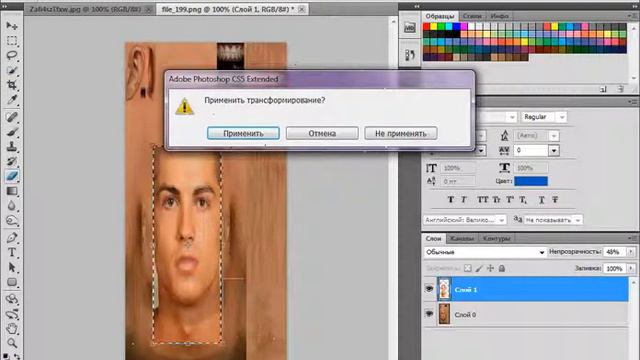This screenshot has width=640, height=360.
Task: Toggle Faux Italic text style
Action: [464, 200]
